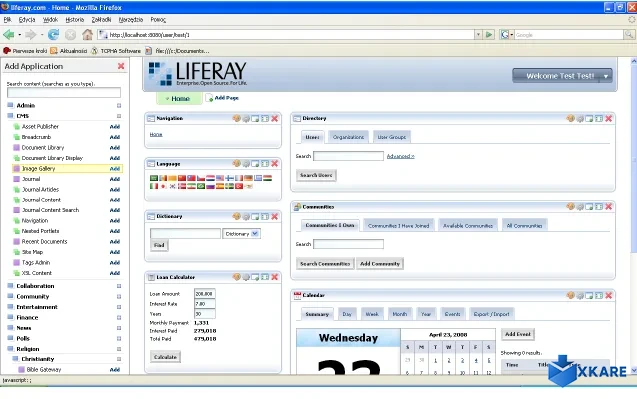Screen dimensions: 637x399
Task: Remove the Dictionary portlet with red X
Action: click(275, 217)
